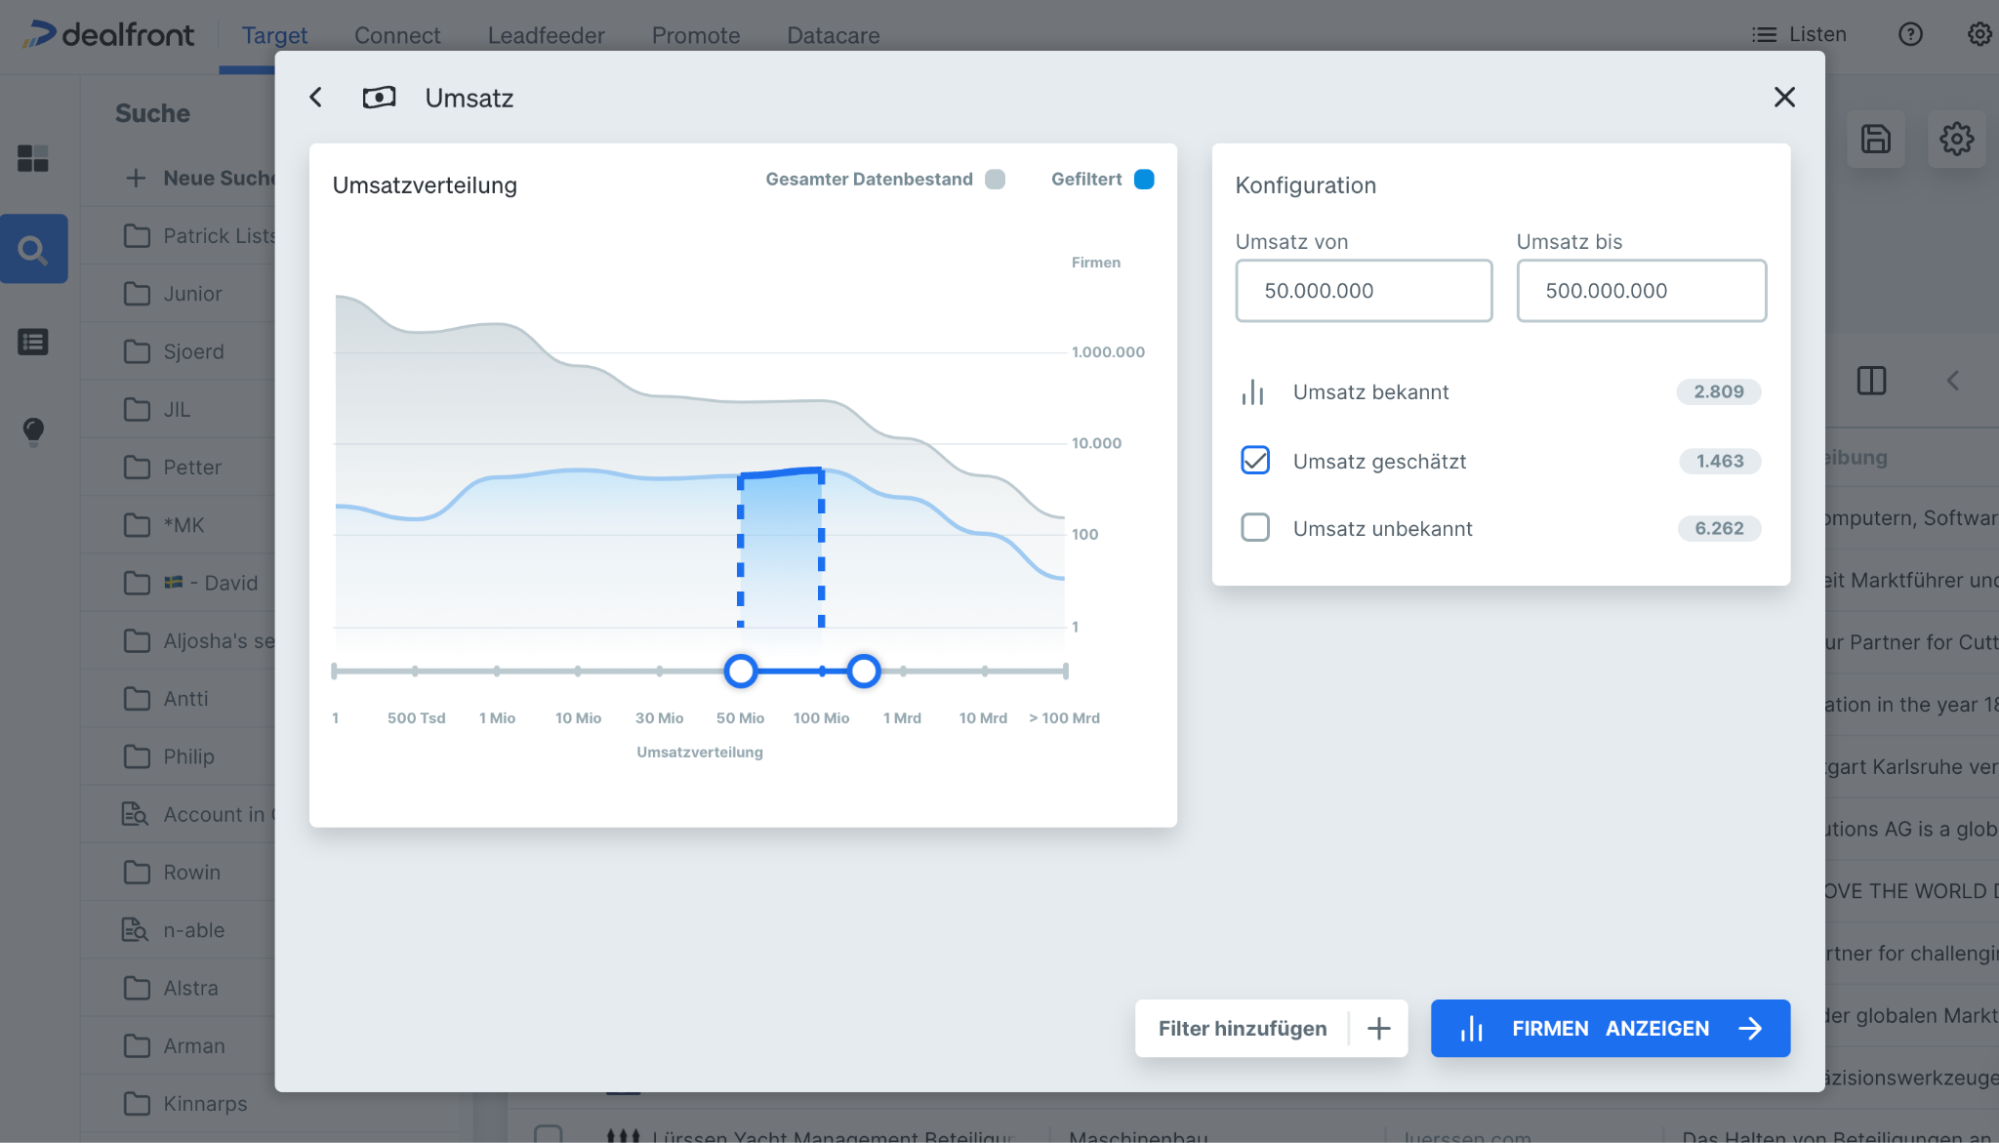The image size is (1999, 1143).
Task: Click the dashboard grid icon in the sidebar
Action: point(33,158)
